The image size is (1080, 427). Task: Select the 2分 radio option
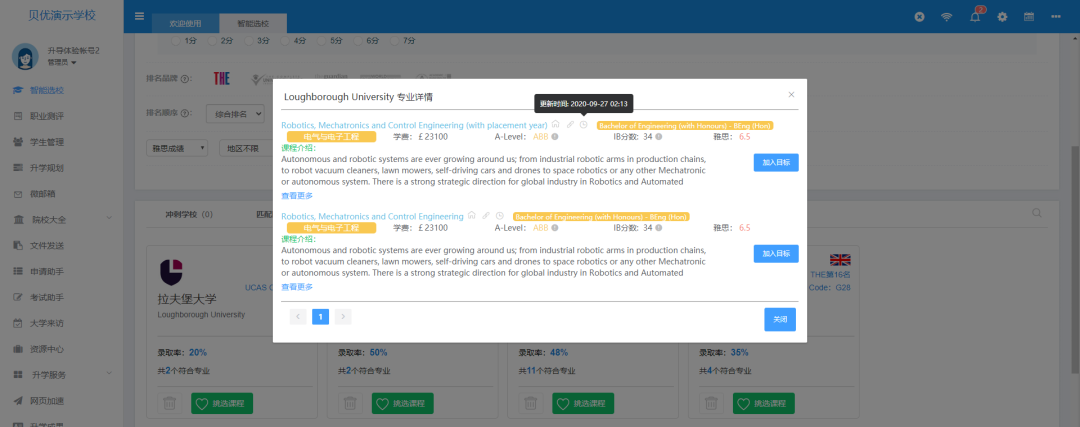click(214, 41)
